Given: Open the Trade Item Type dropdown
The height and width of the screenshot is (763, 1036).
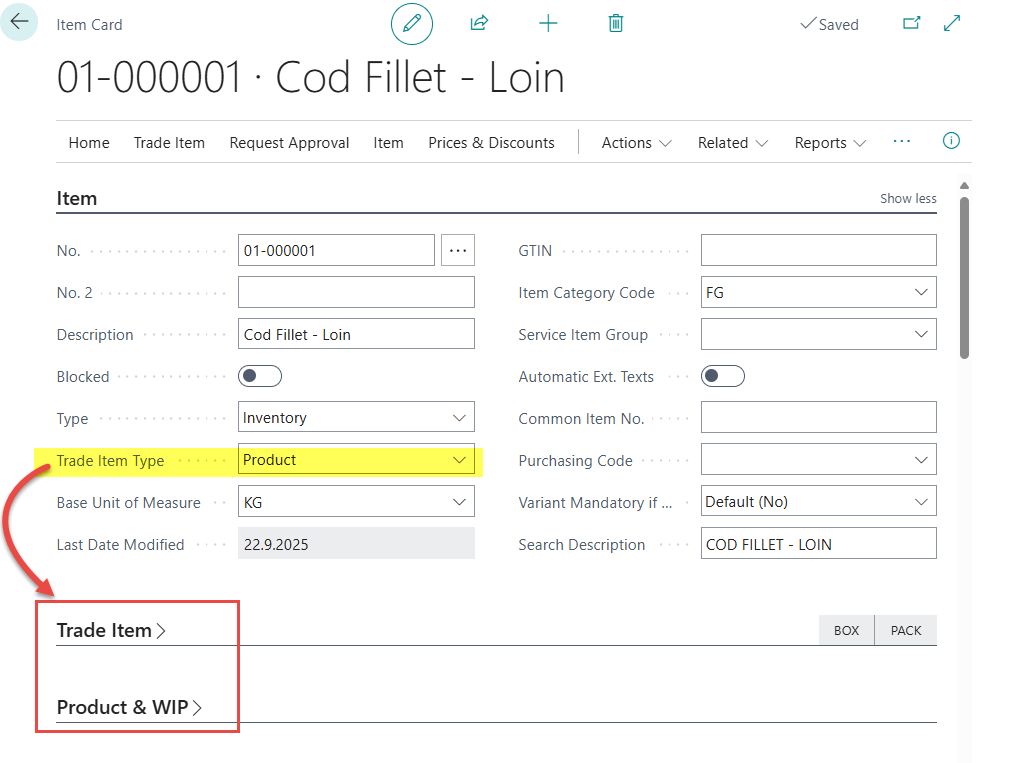Looking at the screenshot, I should [x=459, y=460].
